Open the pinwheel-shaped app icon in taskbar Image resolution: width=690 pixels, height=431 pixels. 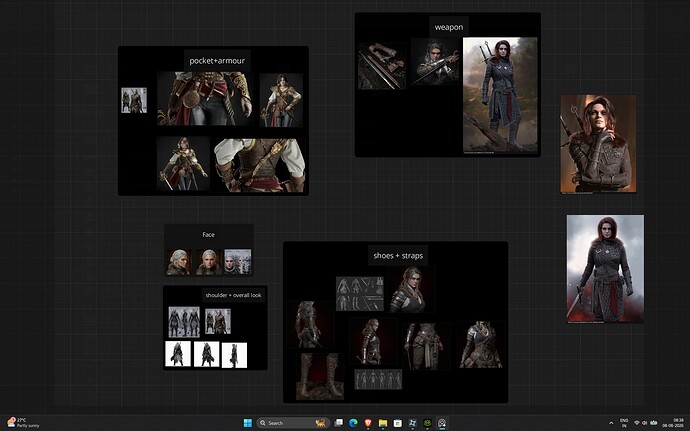pyautogui.click(x=412, y=423)
